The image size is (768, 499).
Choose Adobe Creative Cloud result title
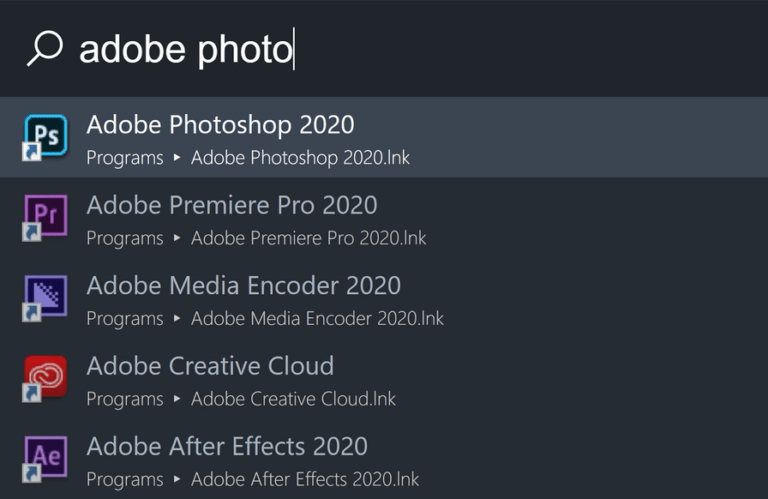pos(210,366)
